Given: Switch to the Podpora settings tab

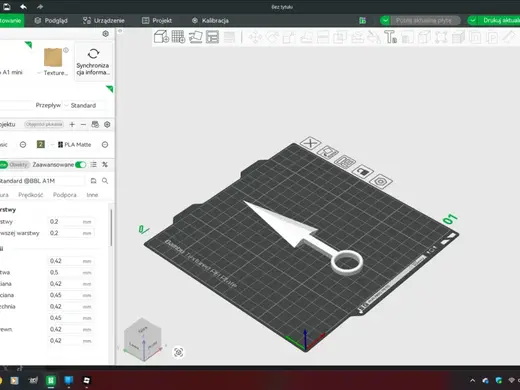Looking at the screenshot, I should [65, 195].
